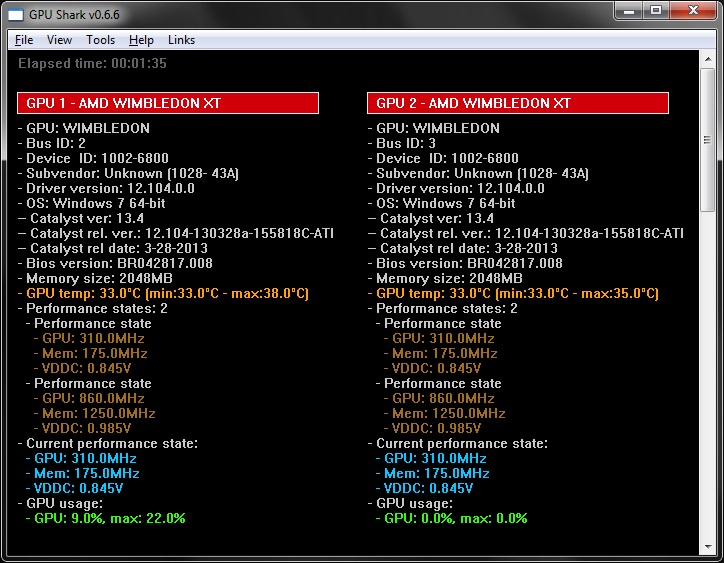Click GPU 2 'OS: Windows 7 64-bit' line
The image size is (724, 563).
(x=441, y=203)
